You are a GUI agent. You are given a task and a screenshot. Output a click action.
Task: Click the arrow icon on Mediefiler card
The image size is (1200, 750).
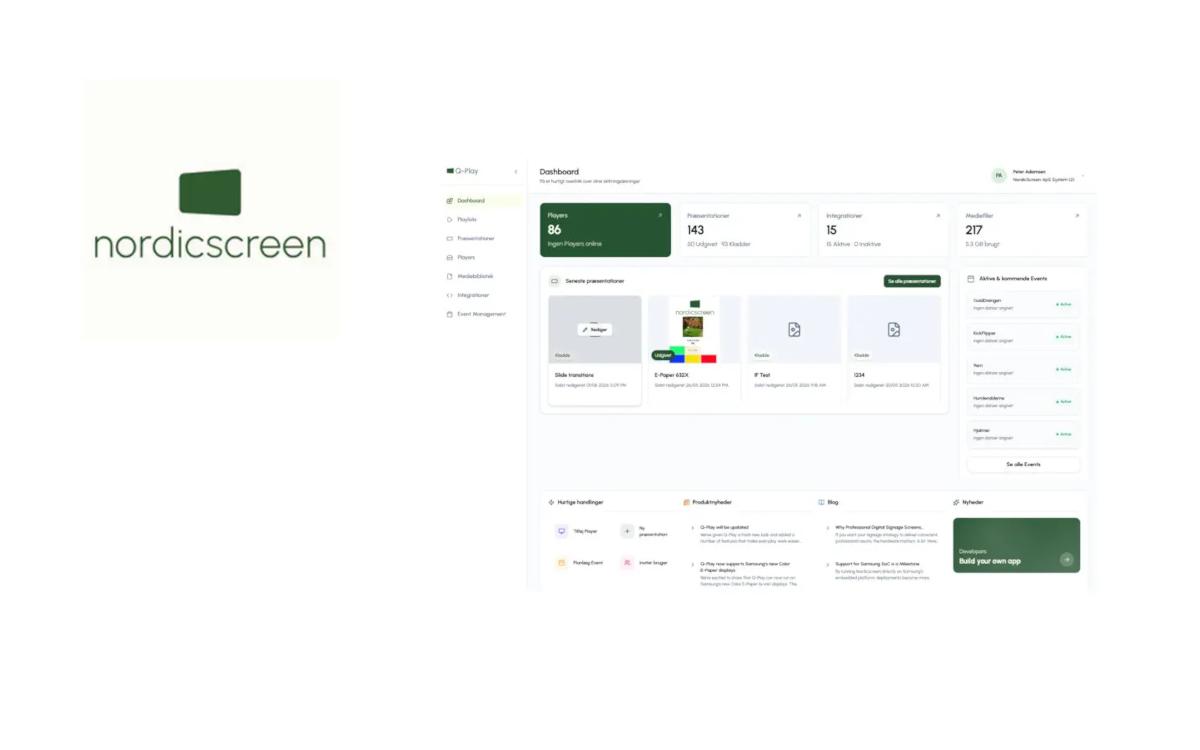1077,215
